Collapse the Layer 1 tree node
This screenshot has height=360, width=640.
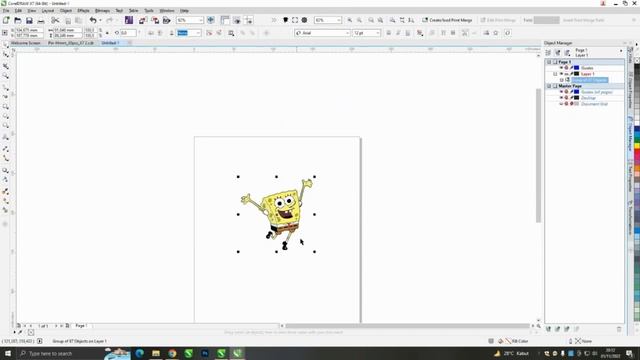pyautogui.click(x=555, y=74)
